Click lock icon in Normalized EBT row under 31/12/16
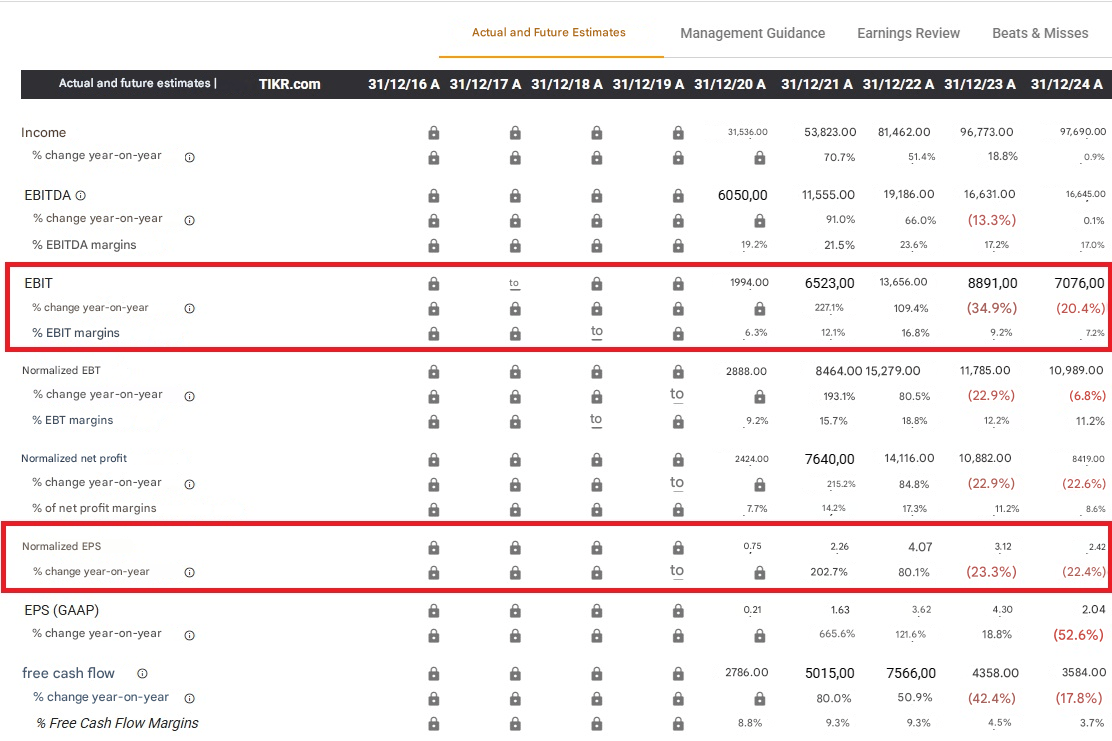Viewport: 1112px width, 741px height. [x=433, y=372]
